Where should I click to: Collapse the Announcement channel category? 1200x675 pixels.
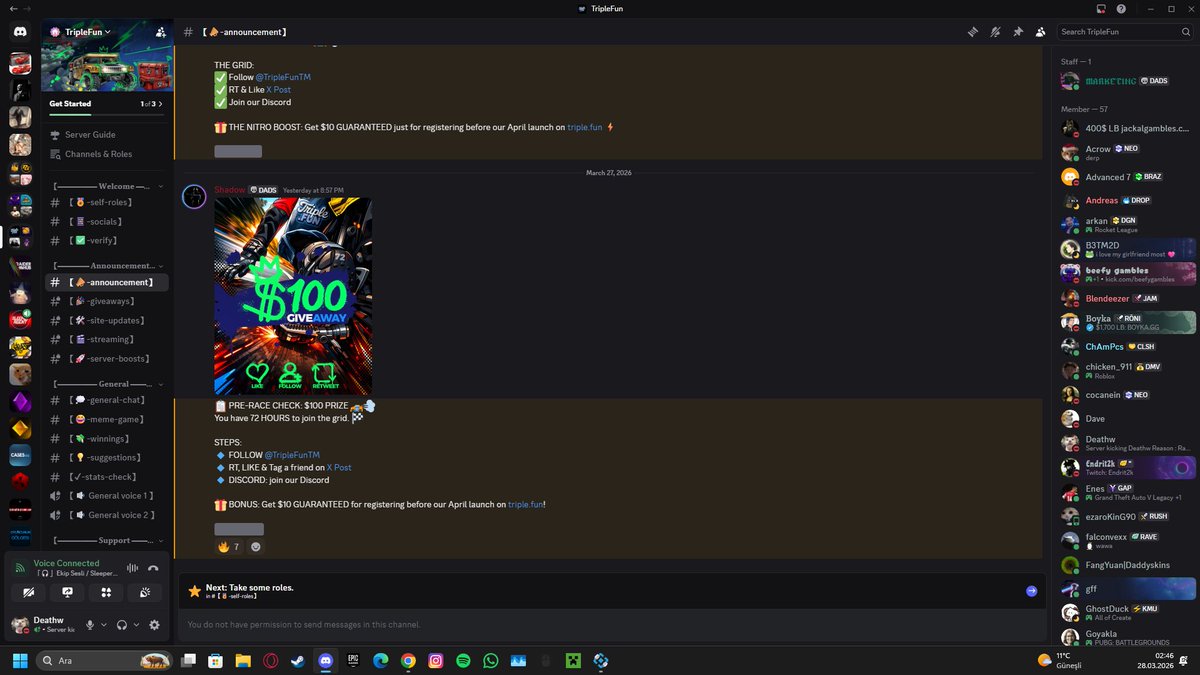pyautogui.click(x=108, y=266)
